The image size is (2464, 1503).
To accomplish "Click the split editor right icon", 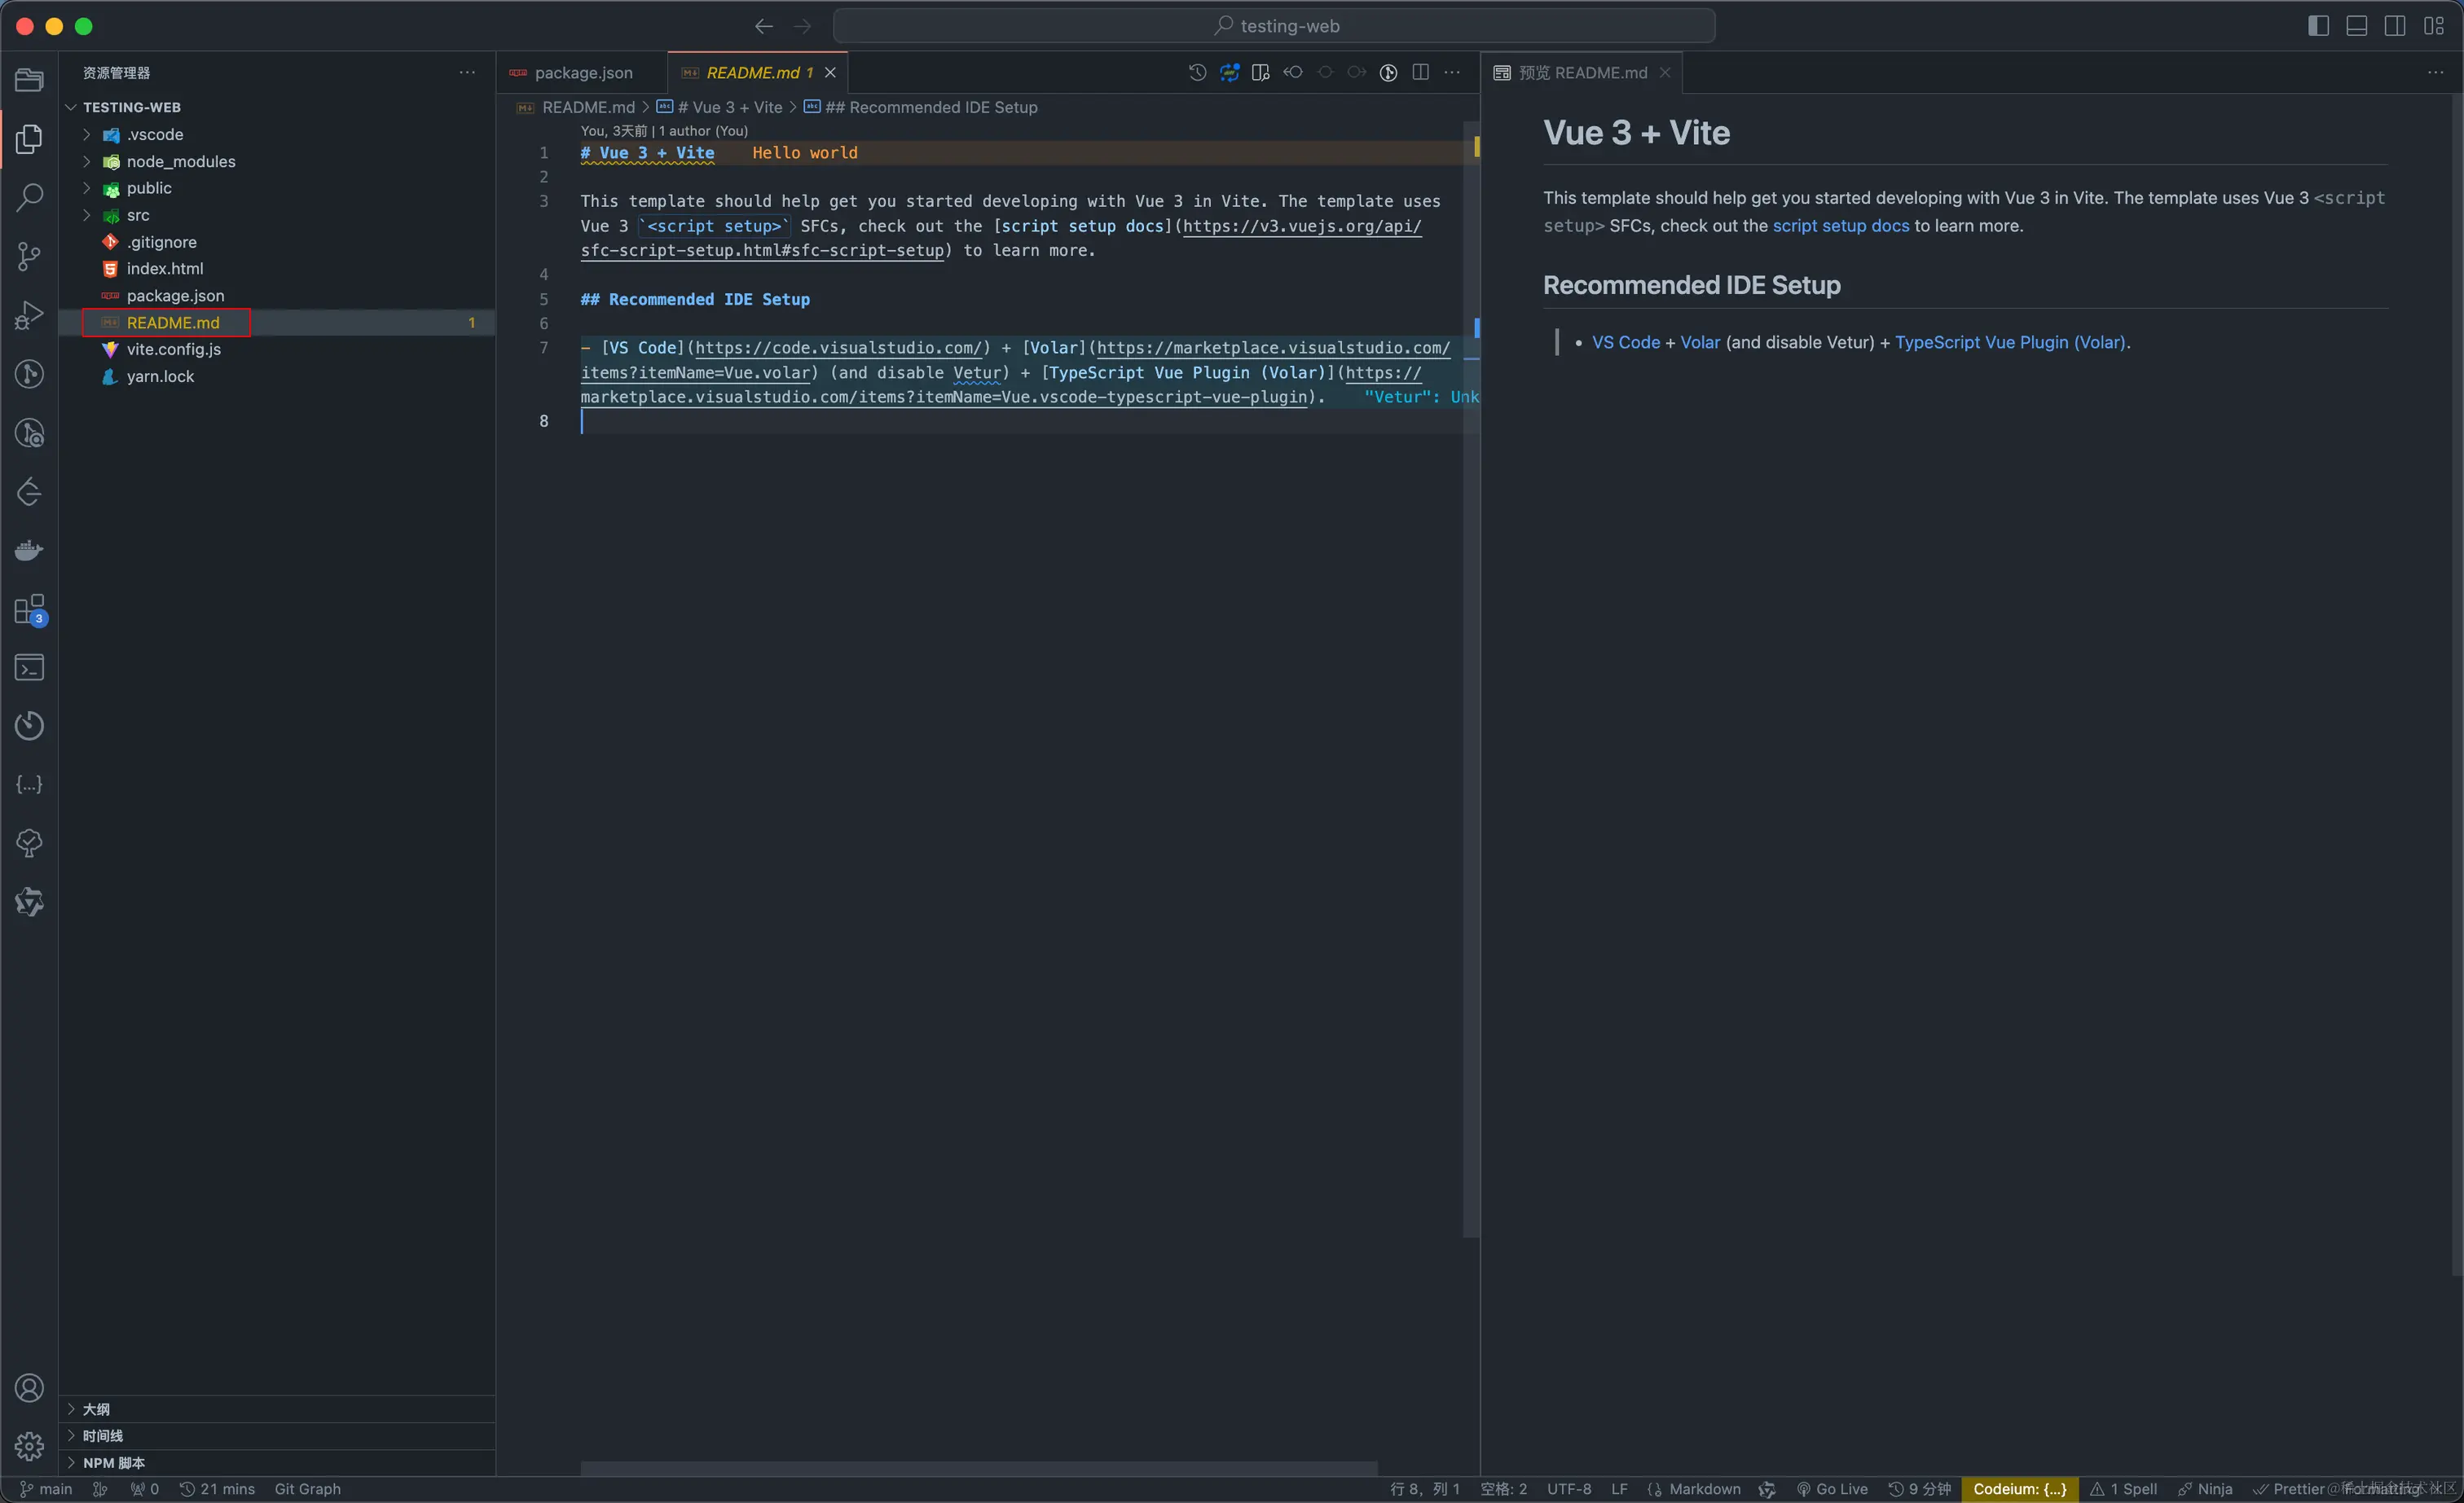I will pyautogui.click(x=1420, y=72).
